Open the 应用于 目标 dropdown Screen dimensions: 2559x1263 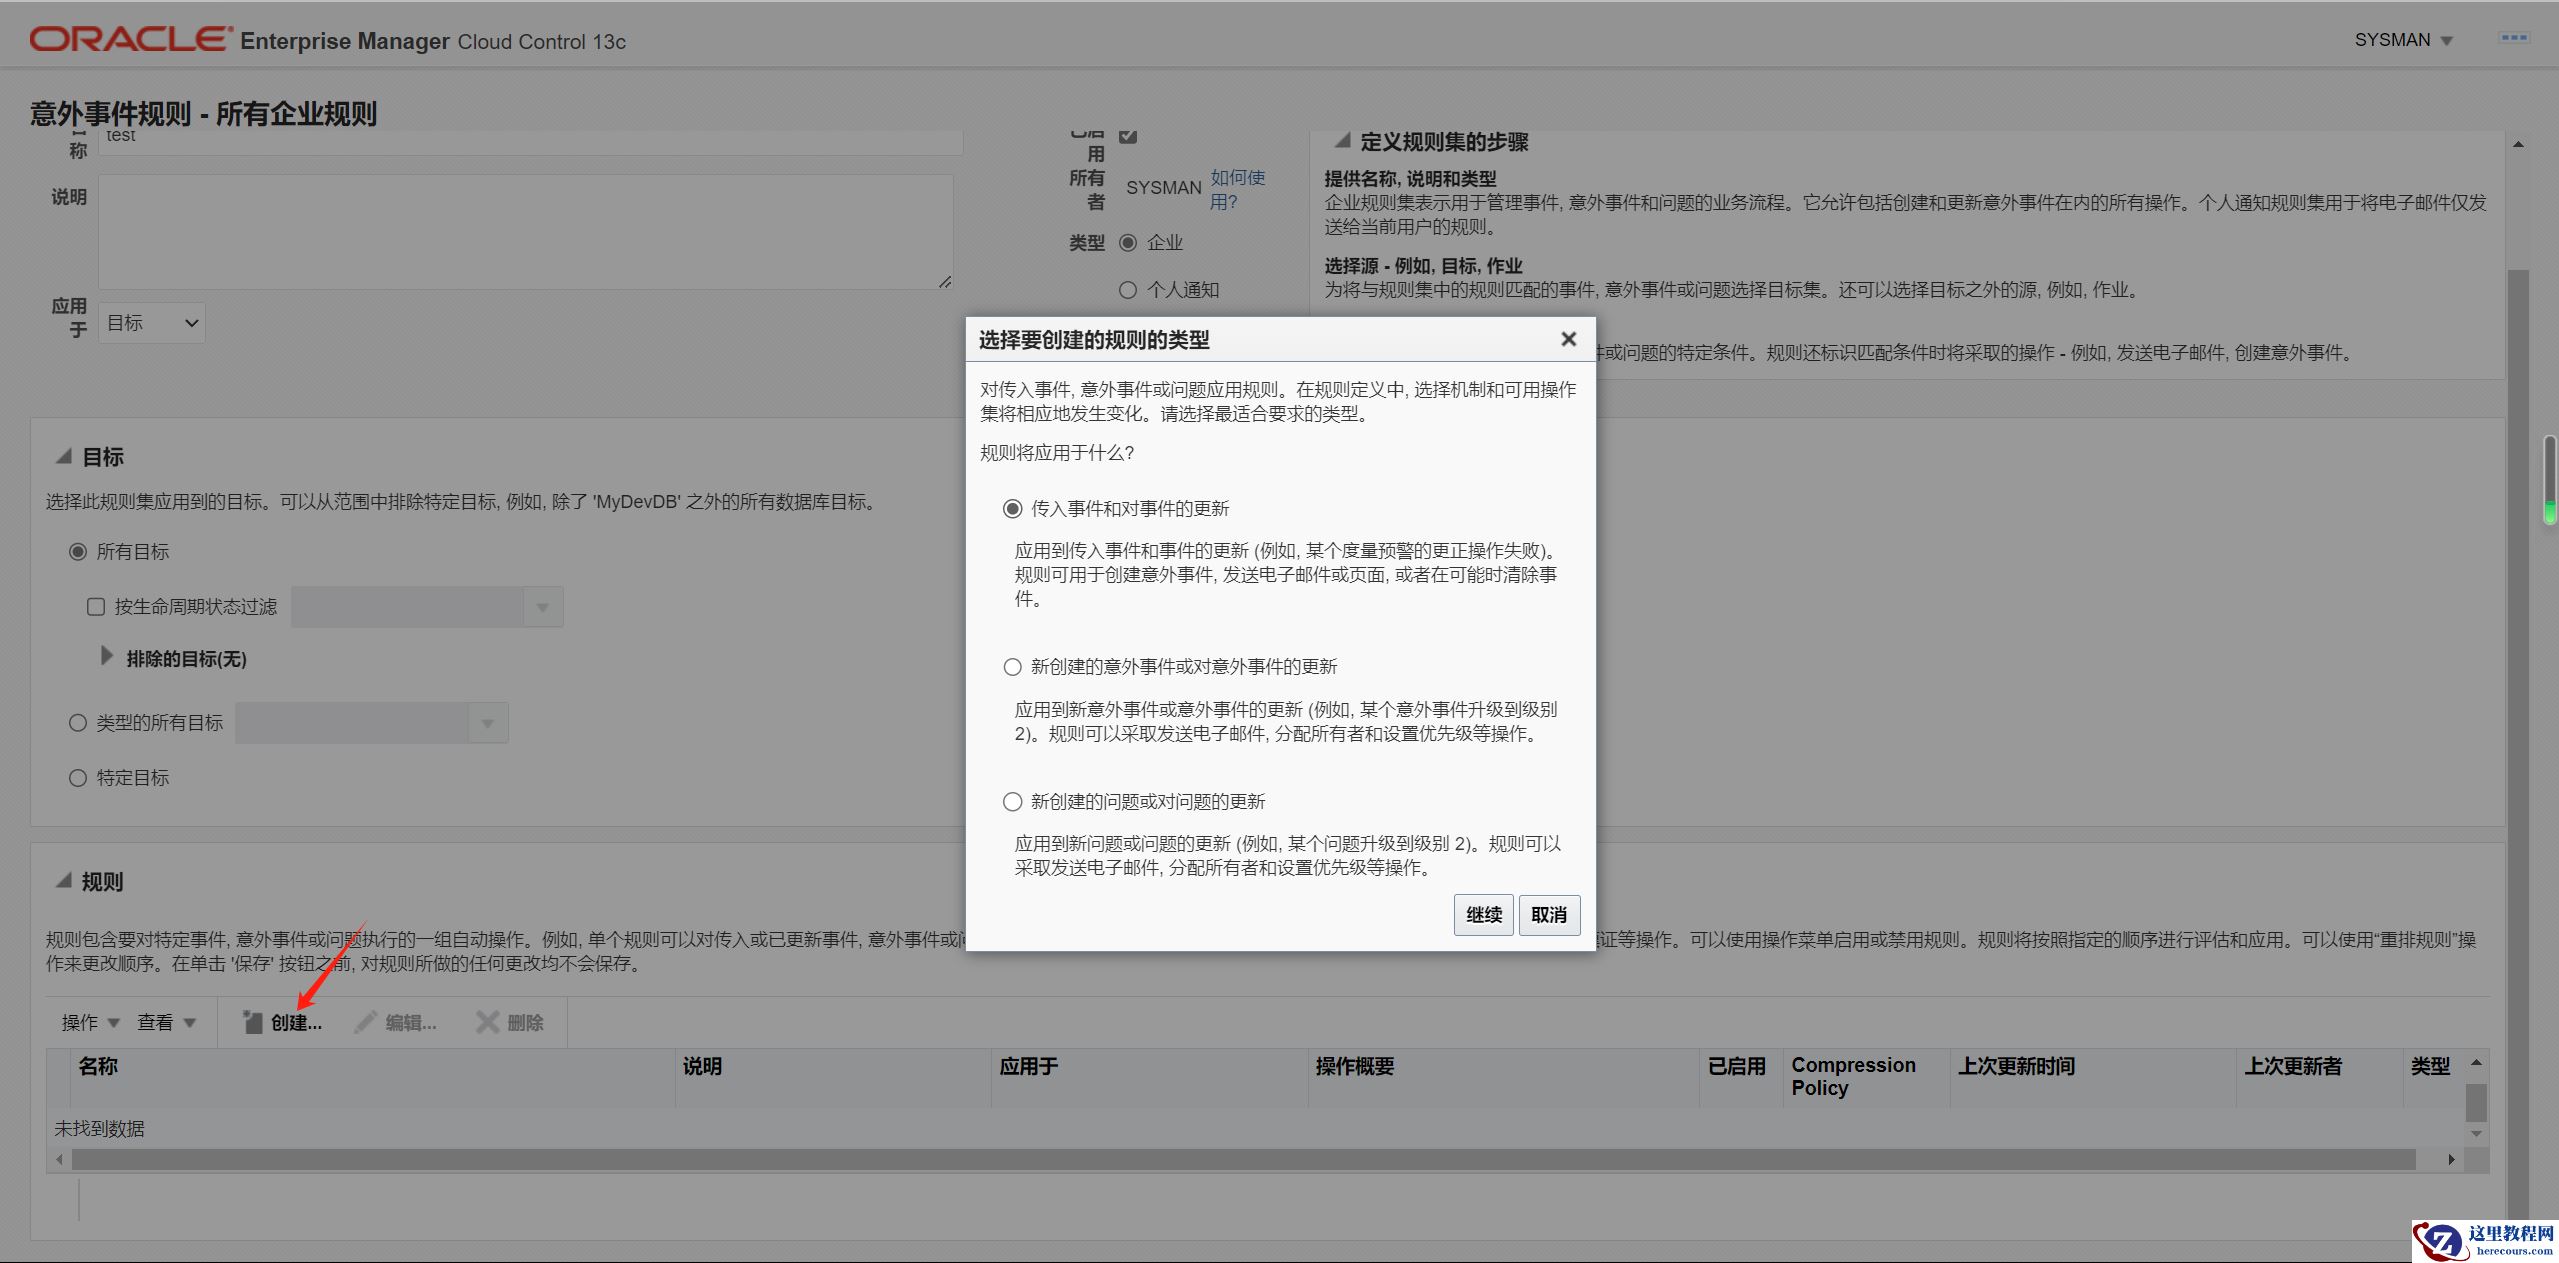pyautogui.click(x=152, y=323)
